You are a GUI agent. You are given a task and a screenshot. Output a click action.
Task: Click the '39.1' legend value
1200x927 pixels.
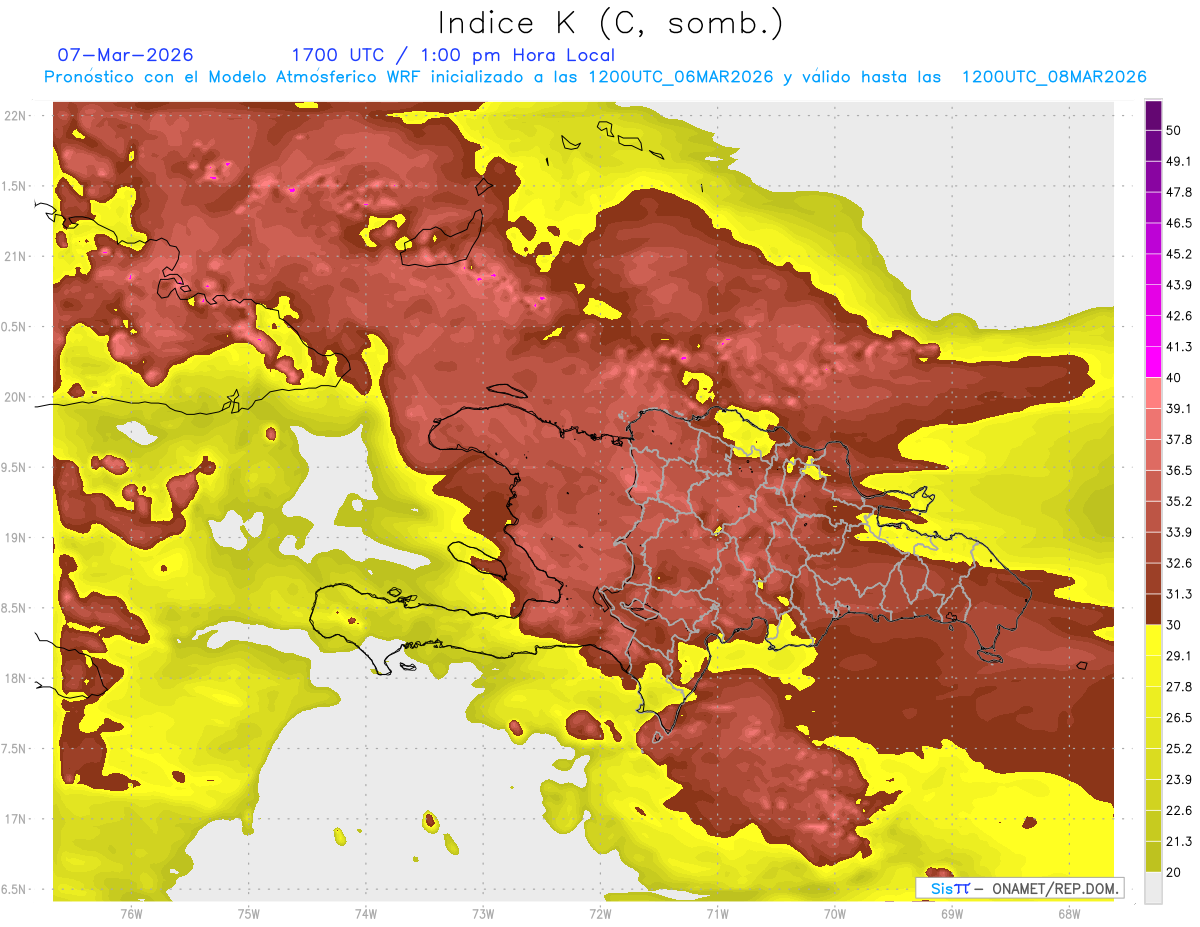click(x=1179, y=408)
